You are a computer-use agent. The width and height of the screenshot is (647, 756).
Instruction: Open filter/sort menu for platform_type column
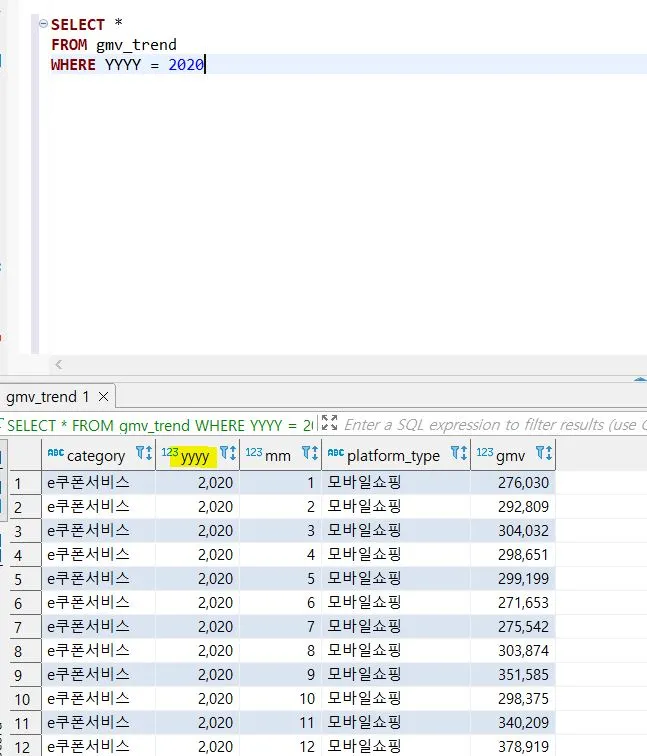459,453
